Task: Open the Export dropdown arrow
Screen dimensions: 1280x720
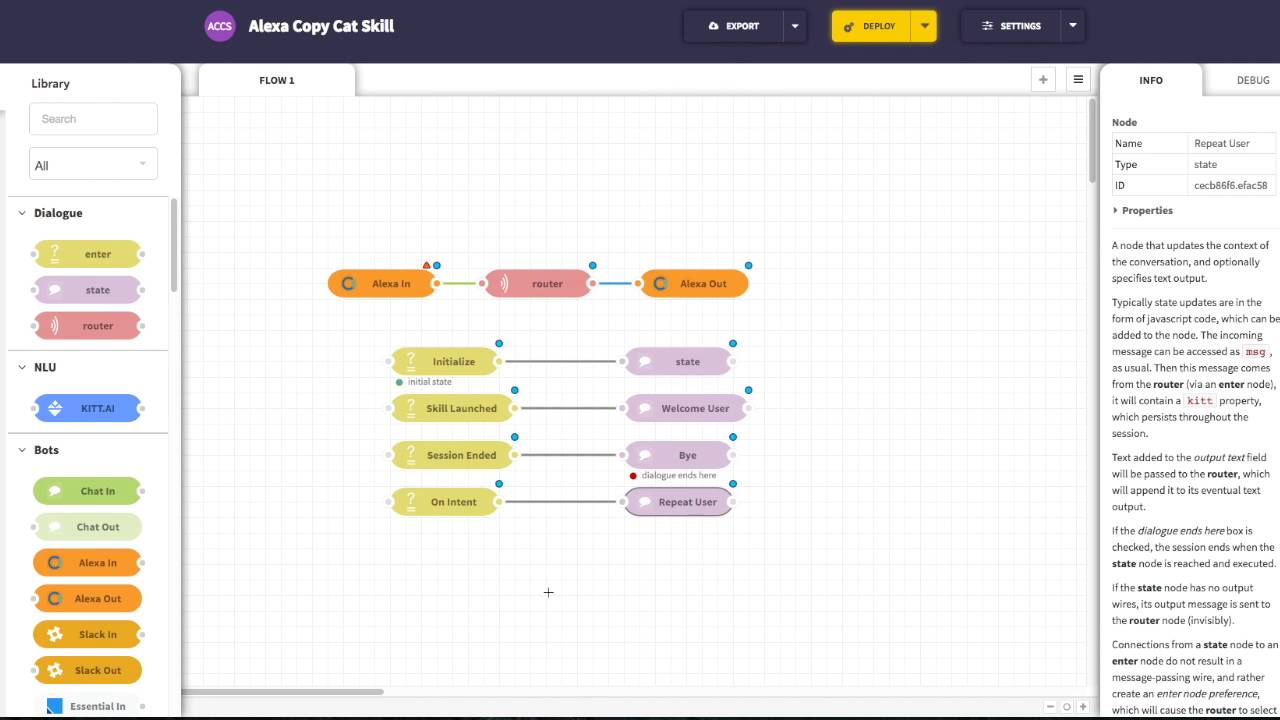Action: pyautogui.click(x=795, y=26)
